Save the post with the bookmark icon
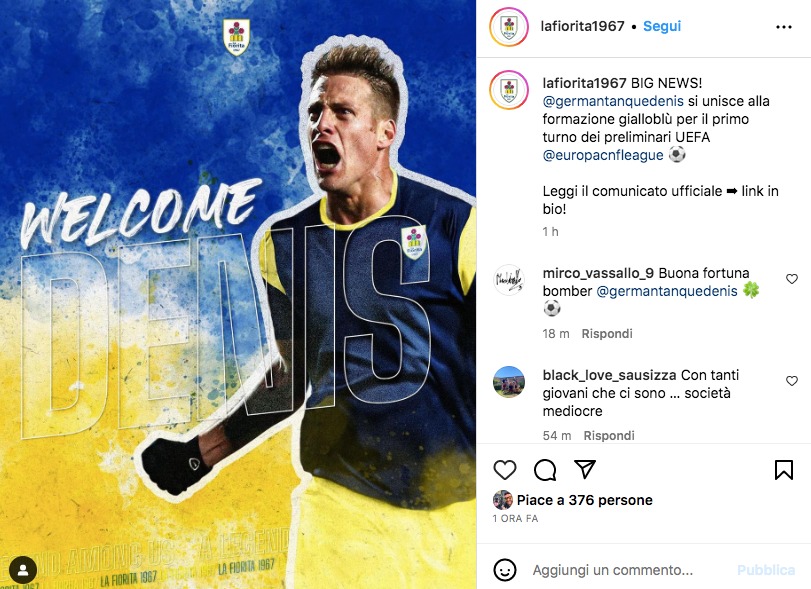The height and width of the screenshot is (589, 811). point(784,470)
